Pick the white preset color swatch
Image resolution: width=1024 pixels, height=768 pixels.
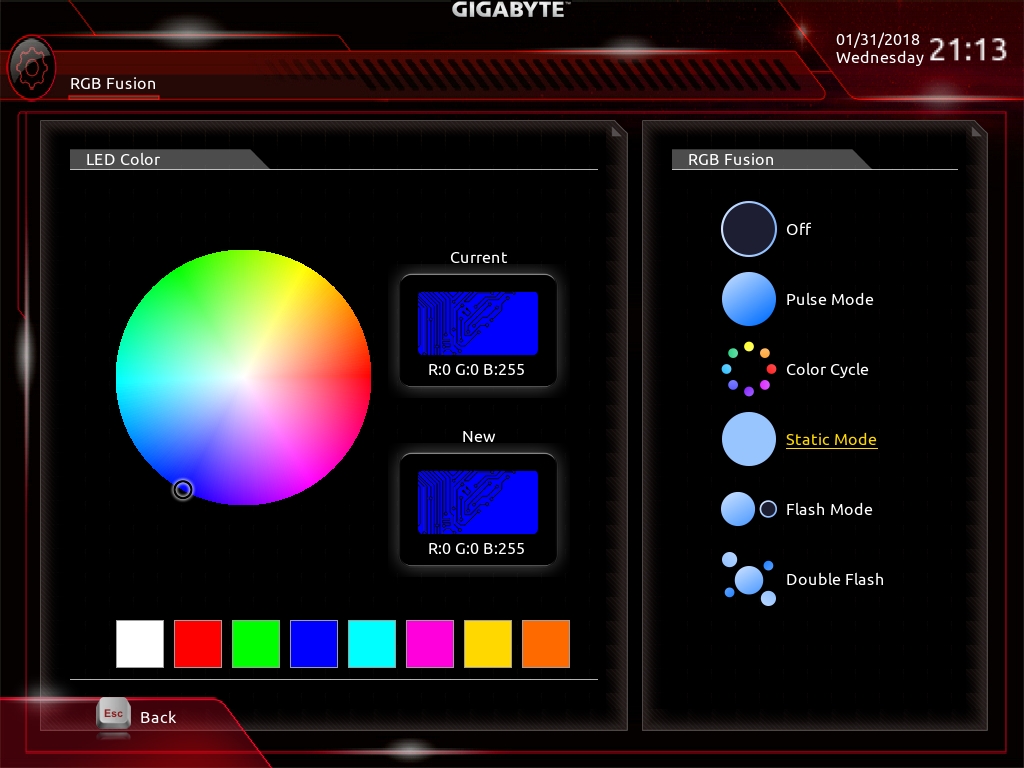point(140,644)
